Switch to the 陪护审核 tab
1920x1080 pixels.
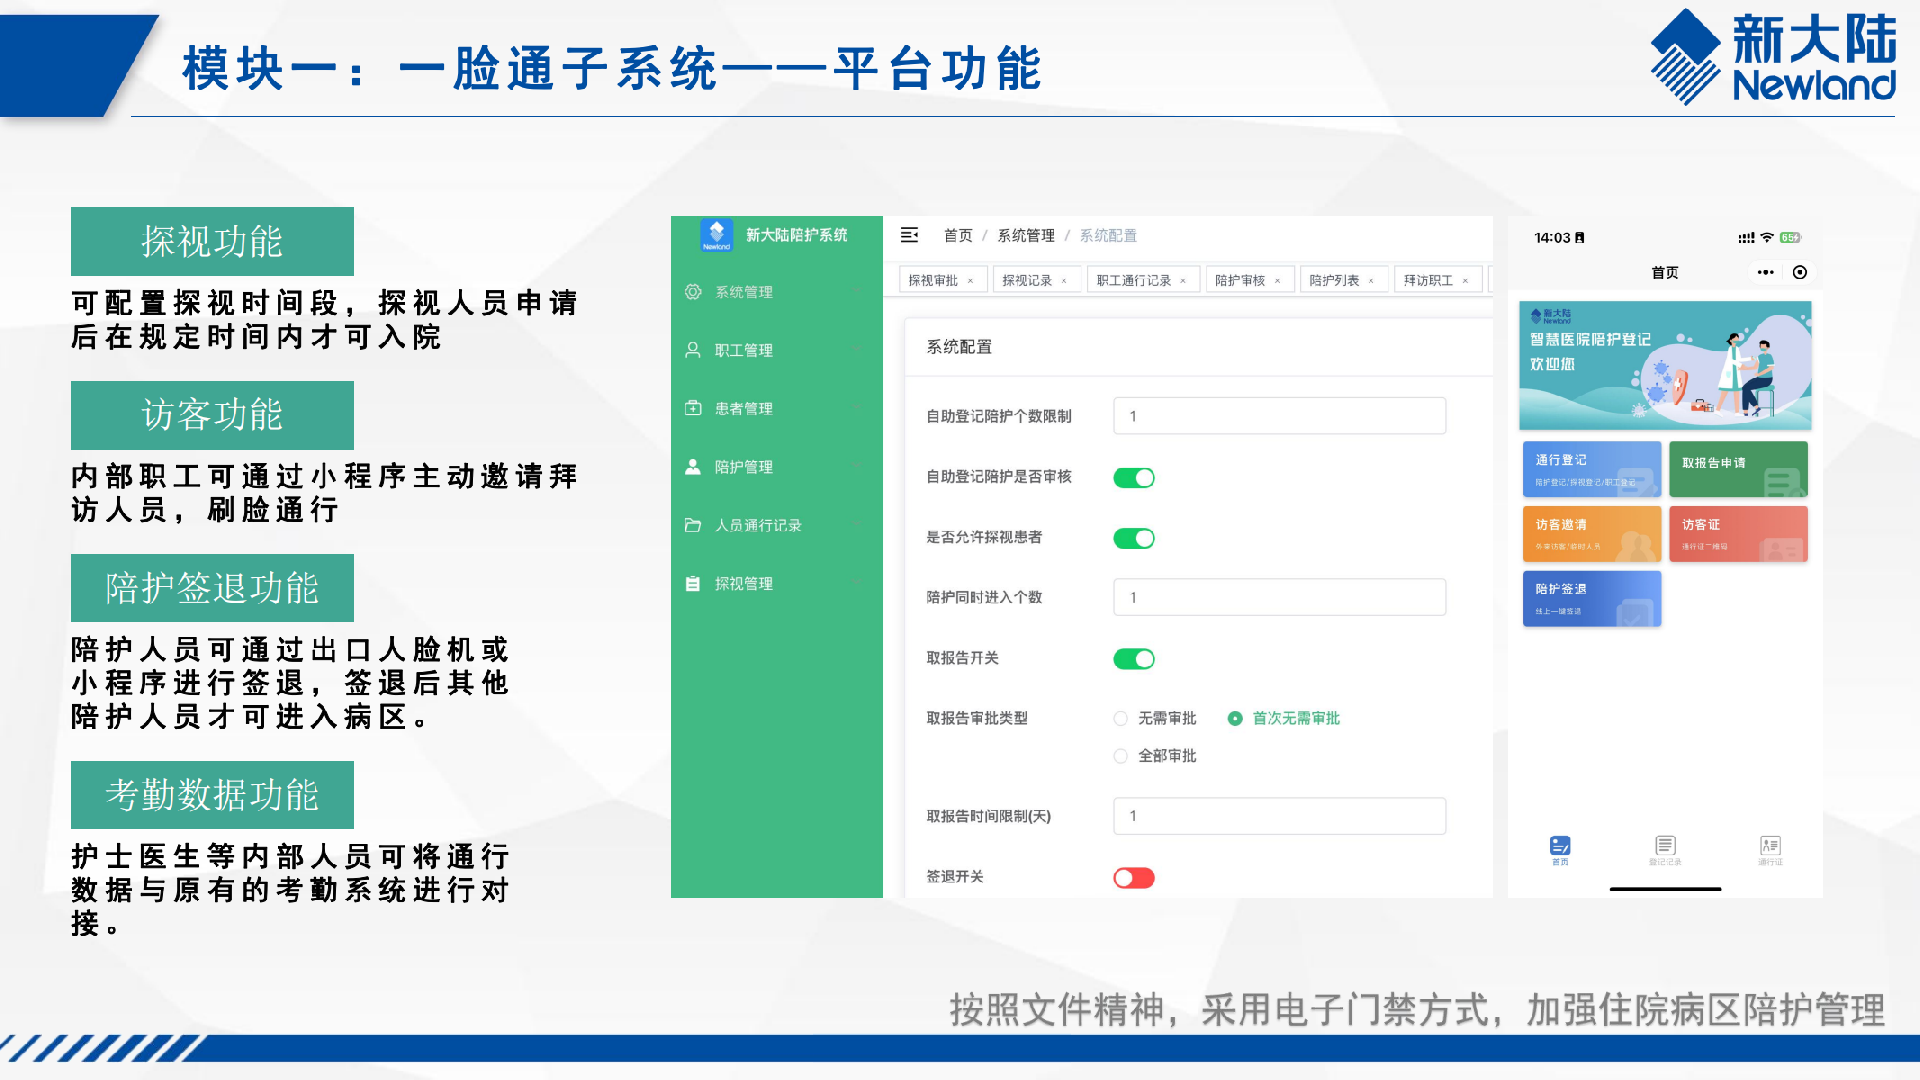pos(1240,280)
